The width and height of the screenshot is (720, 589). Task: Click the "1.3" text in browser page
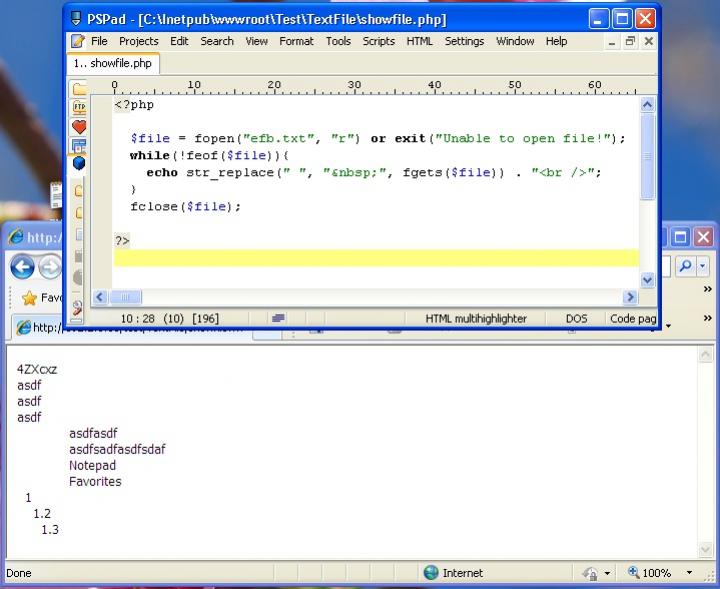point(50,530)
